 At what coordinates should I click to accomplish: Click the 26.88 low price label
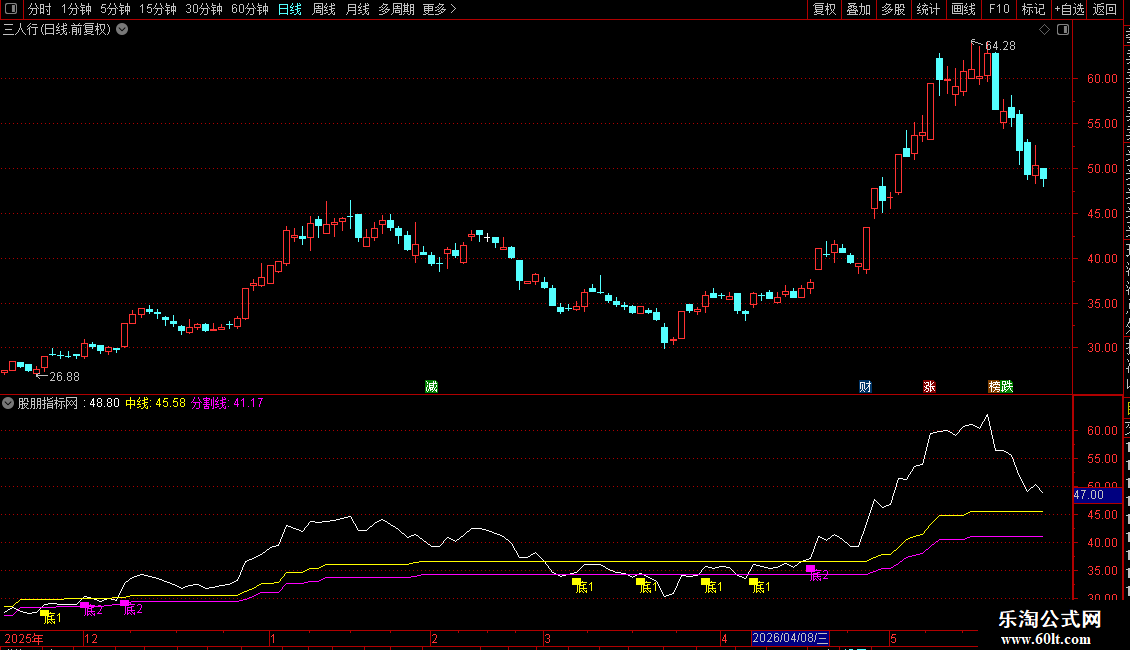(x=64, y=377)
